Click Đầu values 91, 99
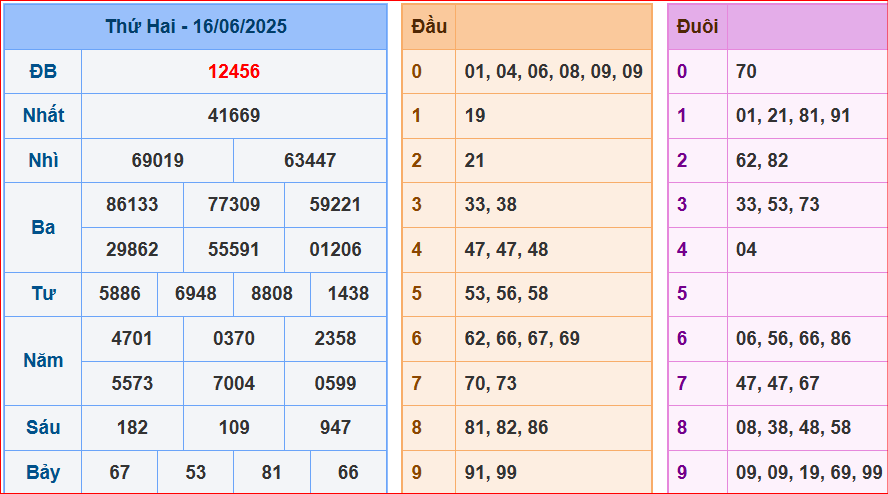 coord(490,472)
